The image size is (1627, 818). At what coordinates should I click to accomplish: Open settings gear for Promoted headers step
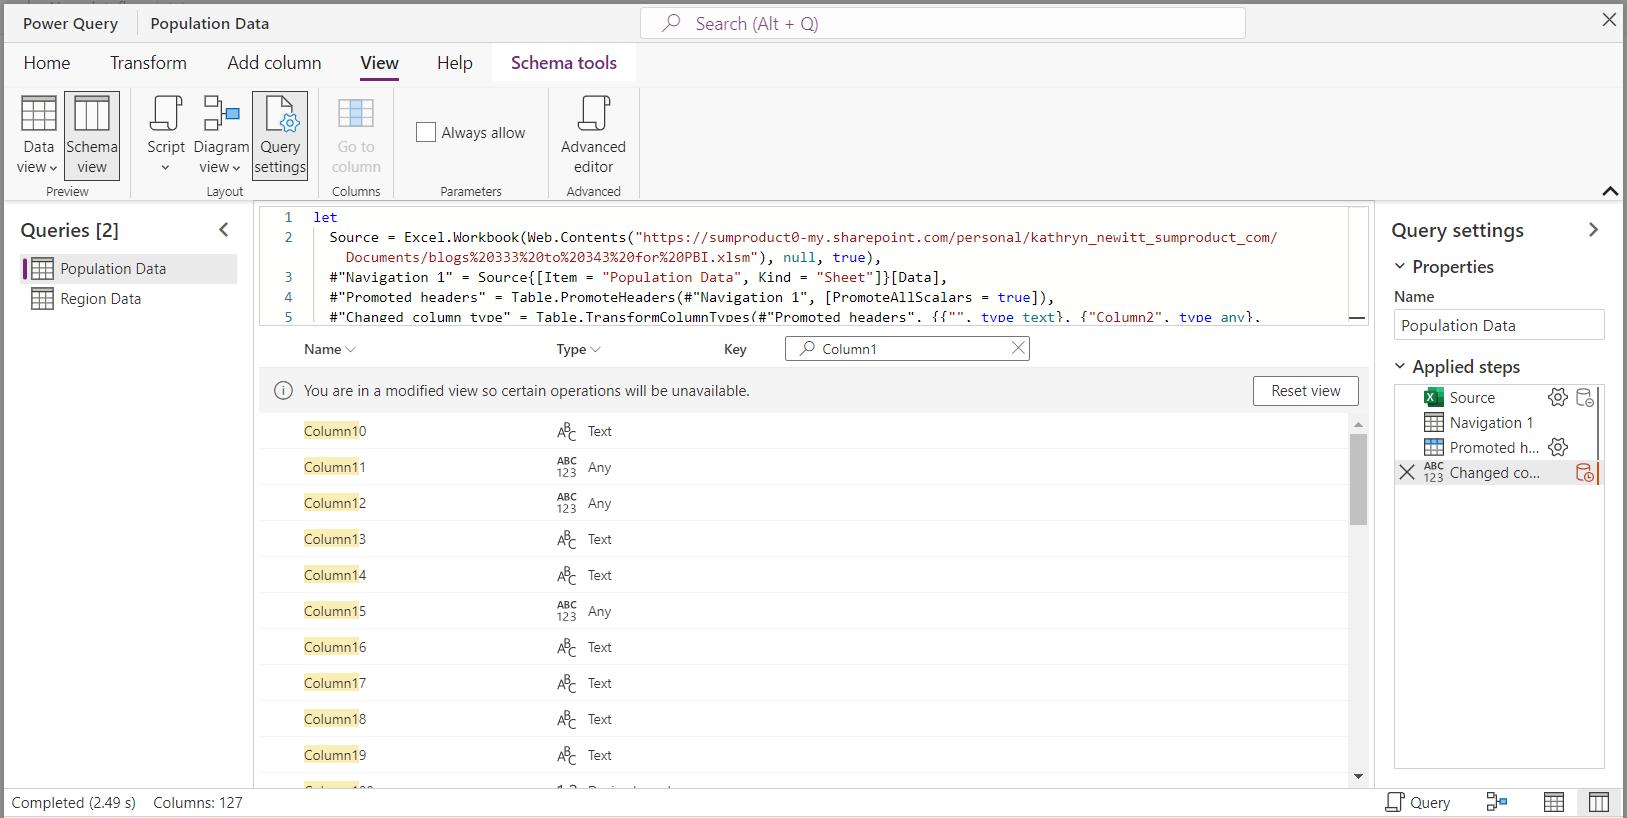[1558, 447]
